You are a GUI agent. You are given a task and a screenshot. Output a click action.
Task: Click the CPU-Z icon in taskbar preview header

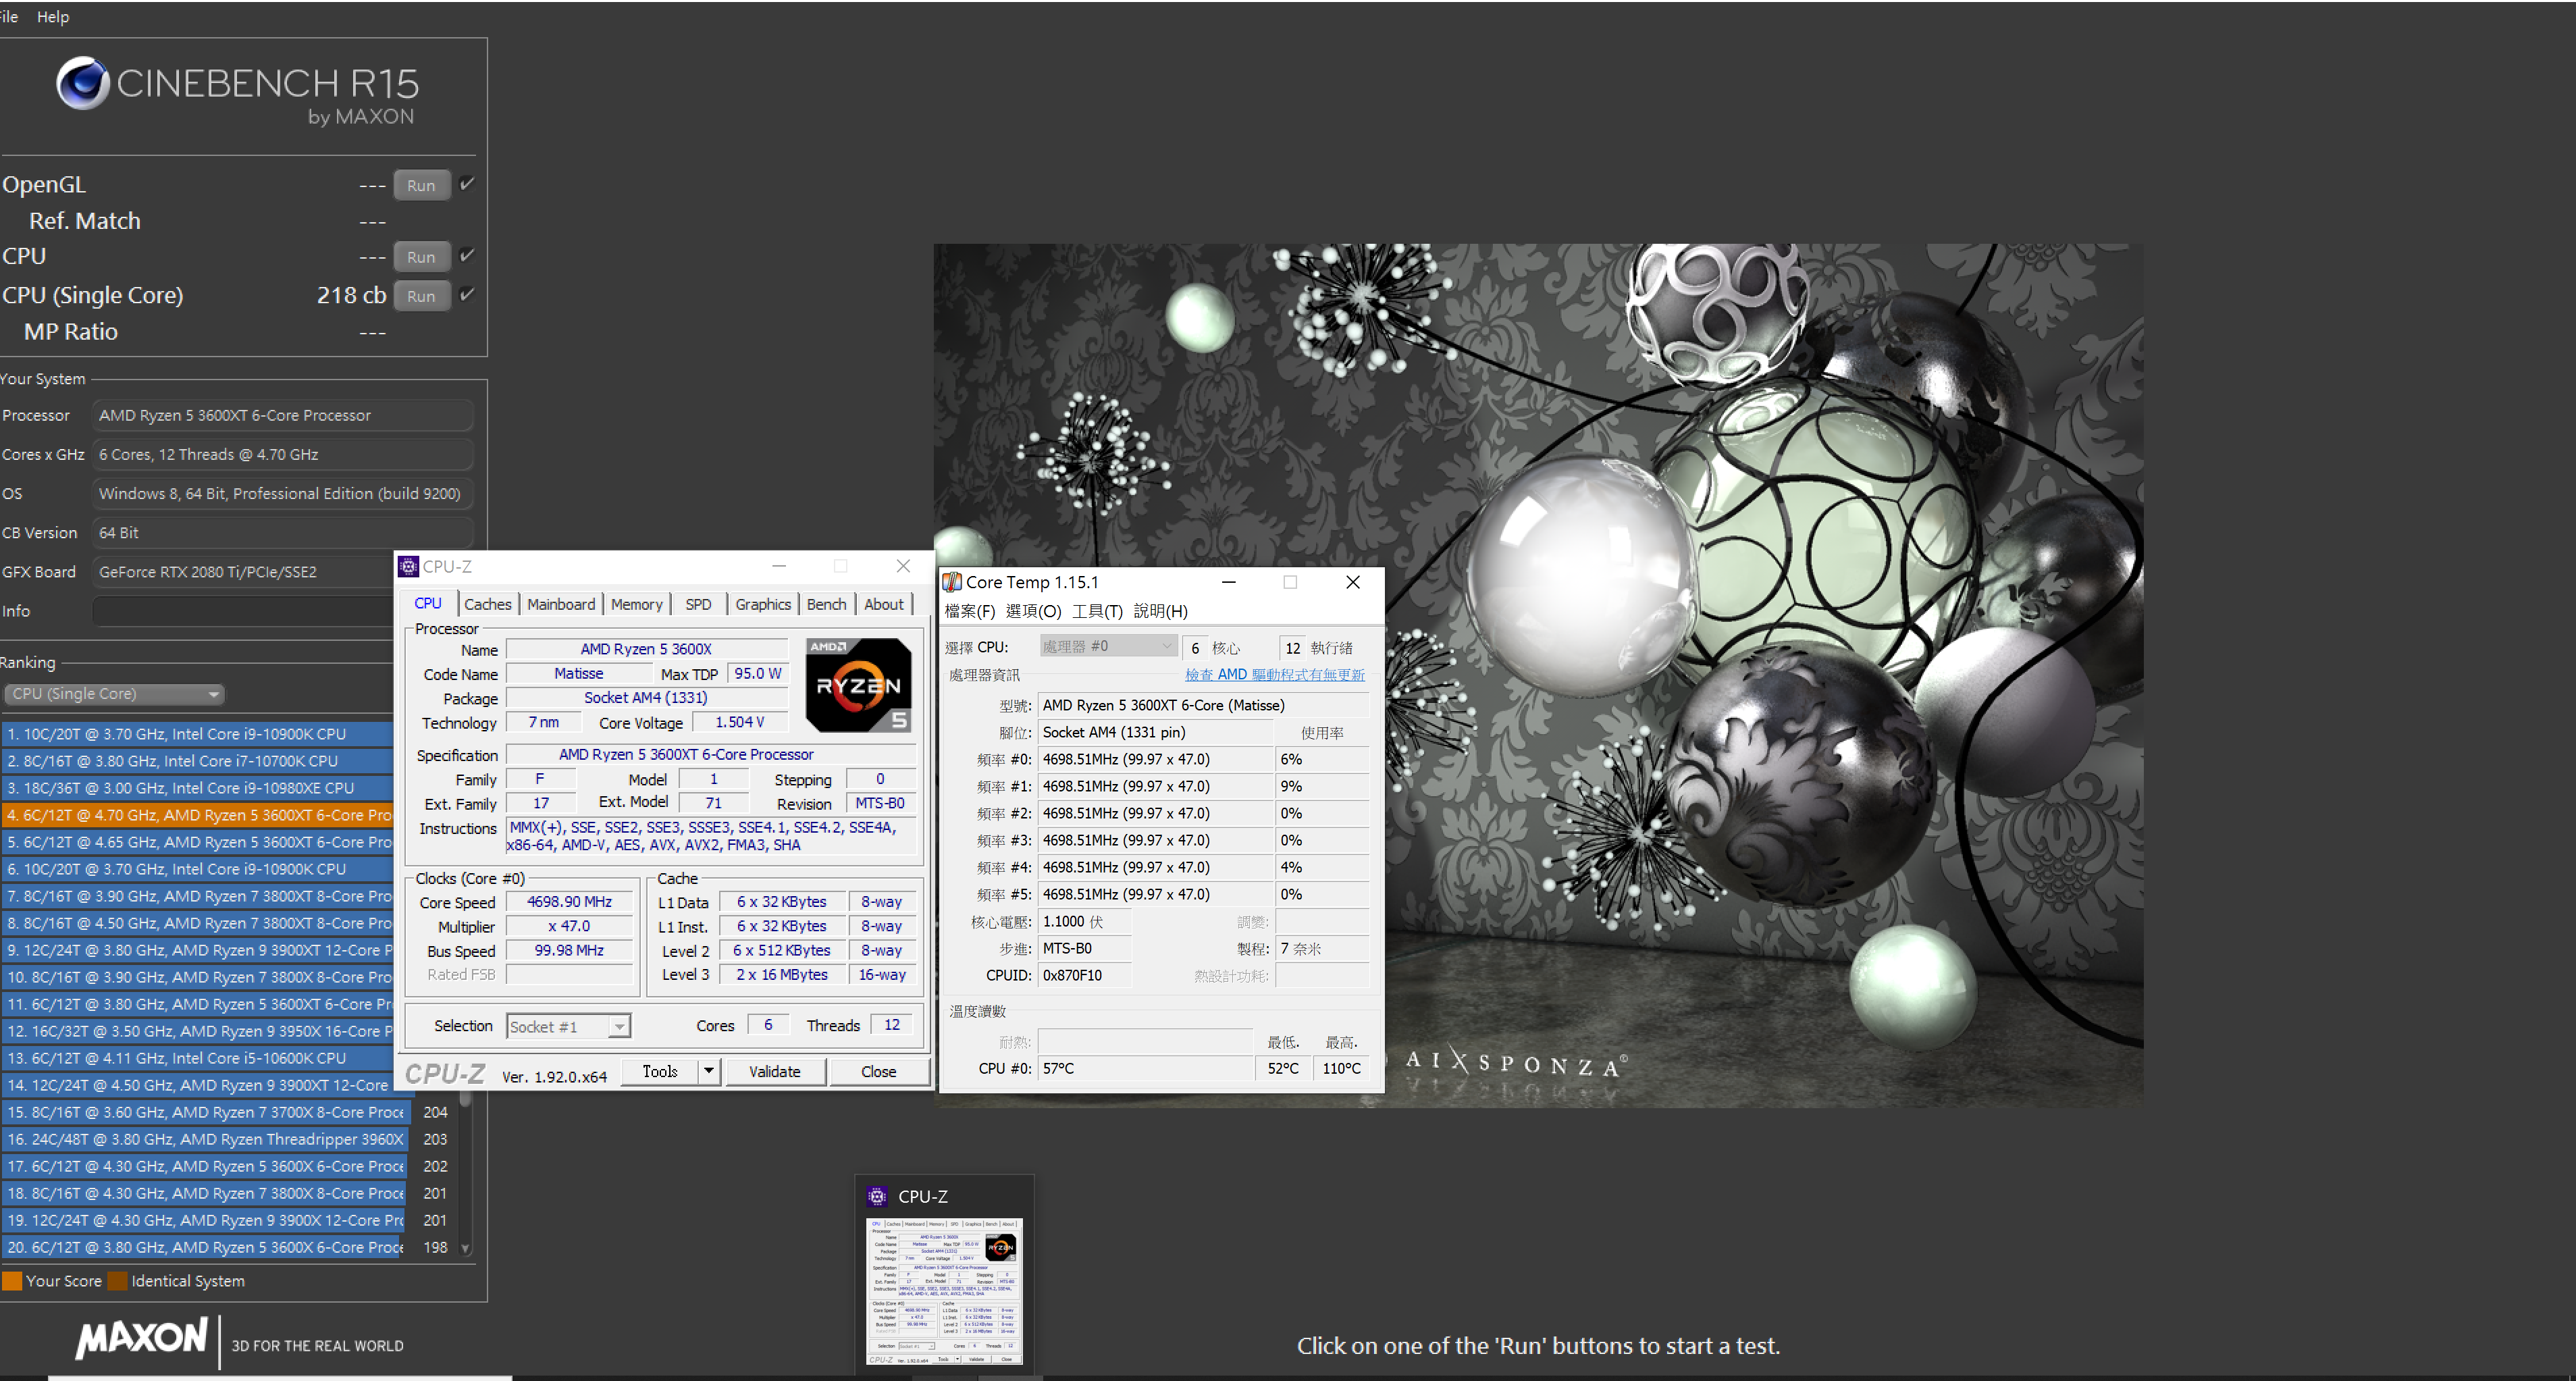click(877, 1196)
